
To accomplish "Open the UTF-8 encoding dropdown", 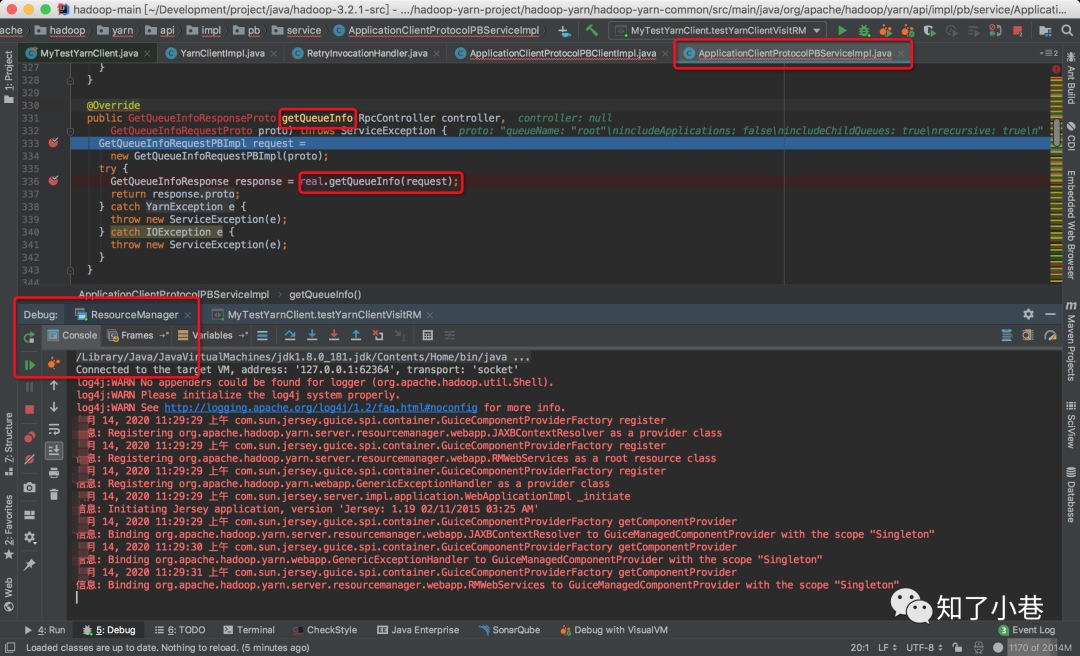I will pyautogui.click(x=920, y=647).
